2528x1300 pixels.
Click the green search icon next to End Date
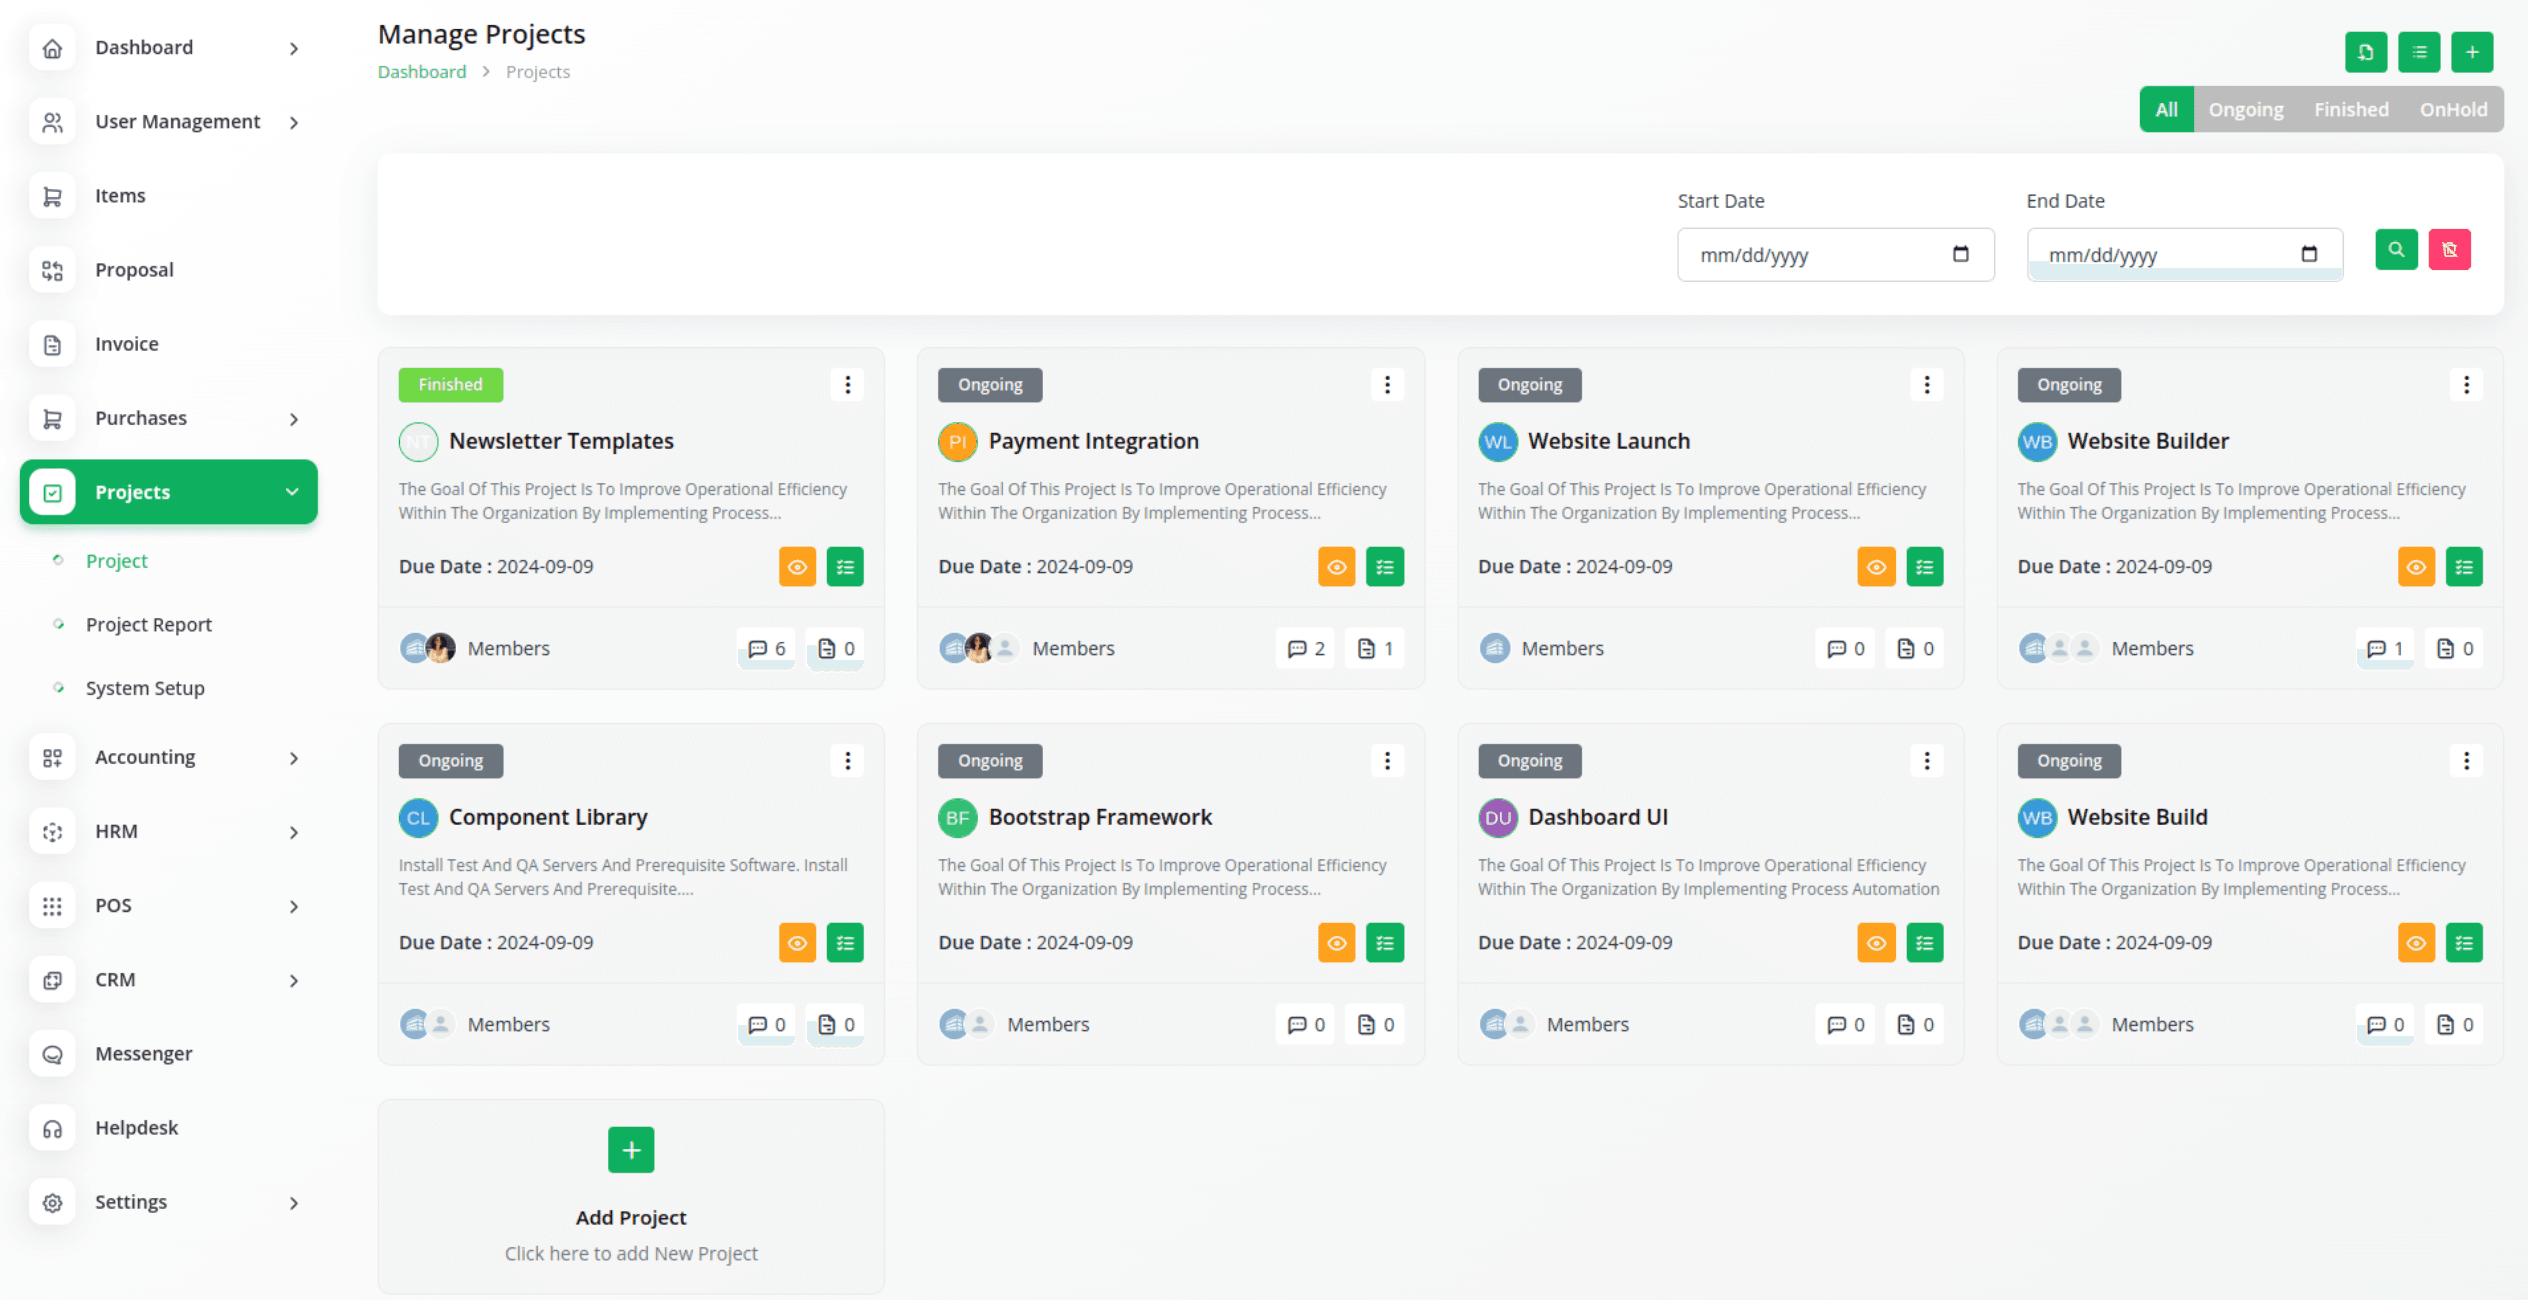tap(2396, 250)
